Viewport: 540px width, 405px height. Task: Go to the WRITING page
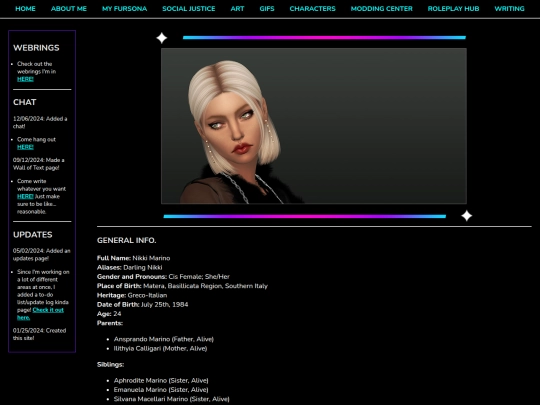point(509,9)
